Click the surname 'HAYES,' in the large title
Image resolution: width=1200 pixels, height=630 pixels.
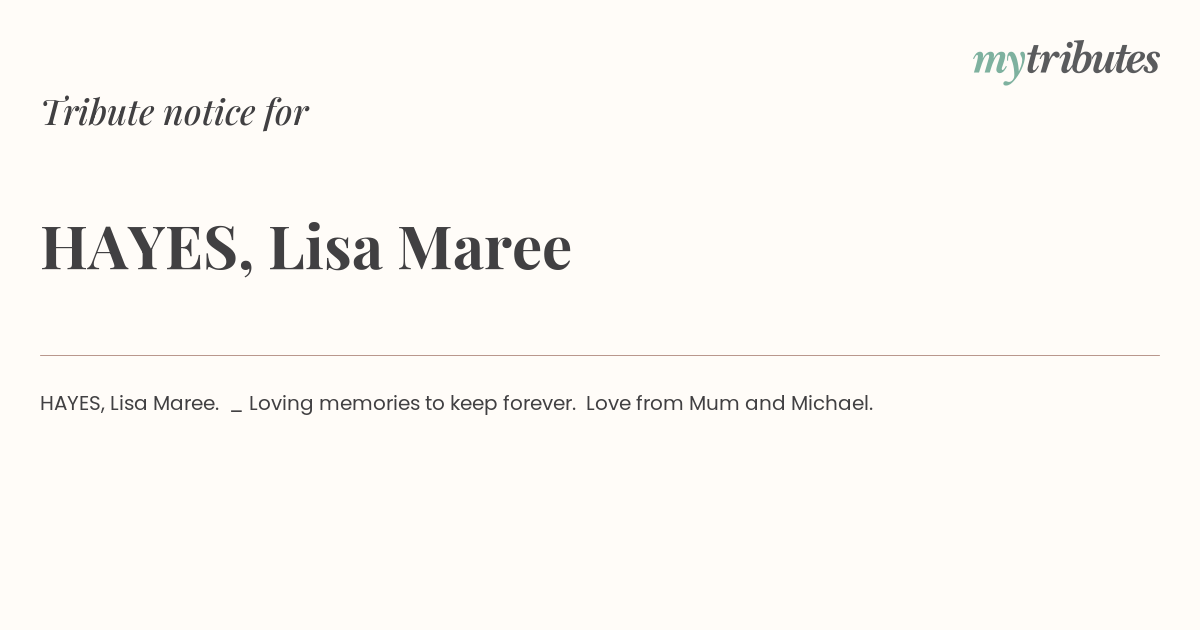pyautogui.click(x=147, y=248)
